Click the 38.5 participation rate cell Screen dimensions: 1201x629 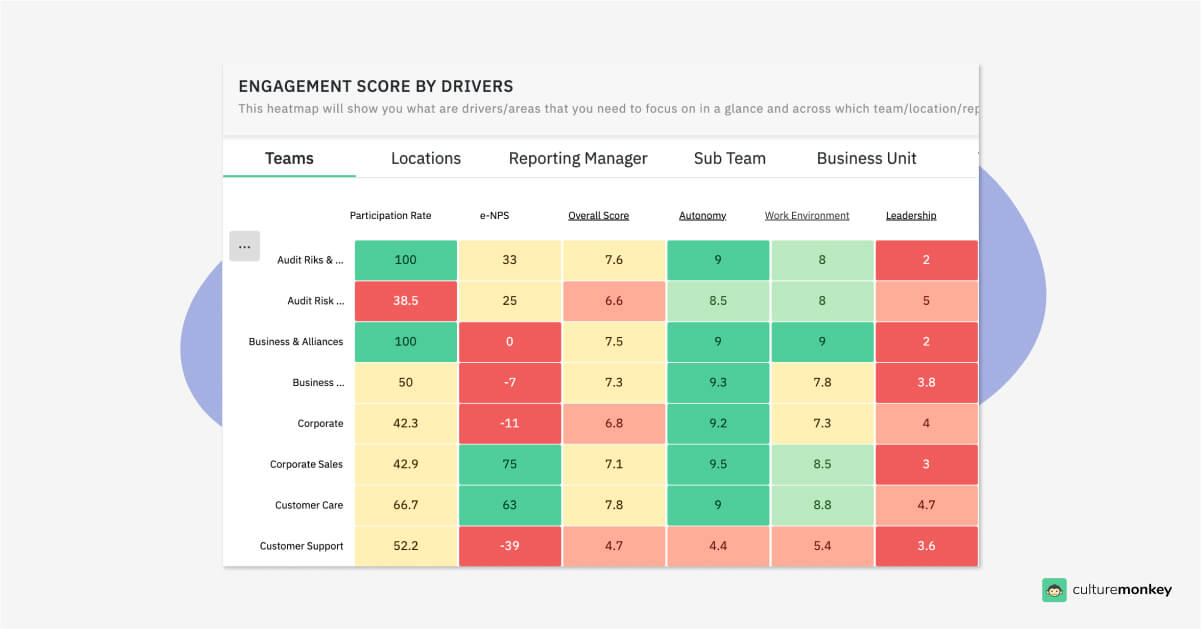pos(406,300)
